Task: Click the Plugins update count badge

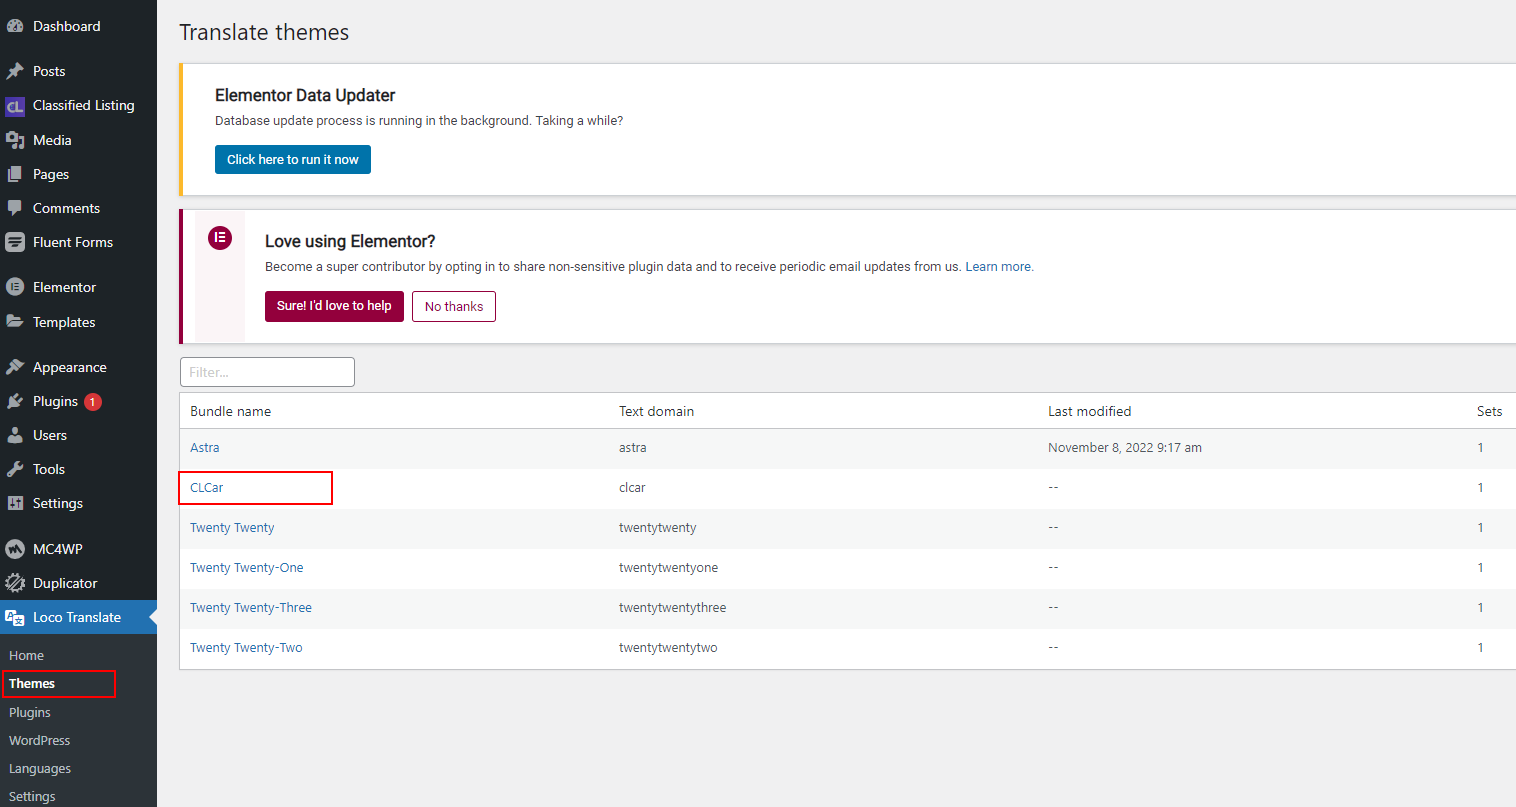Action: pos(93,402)
